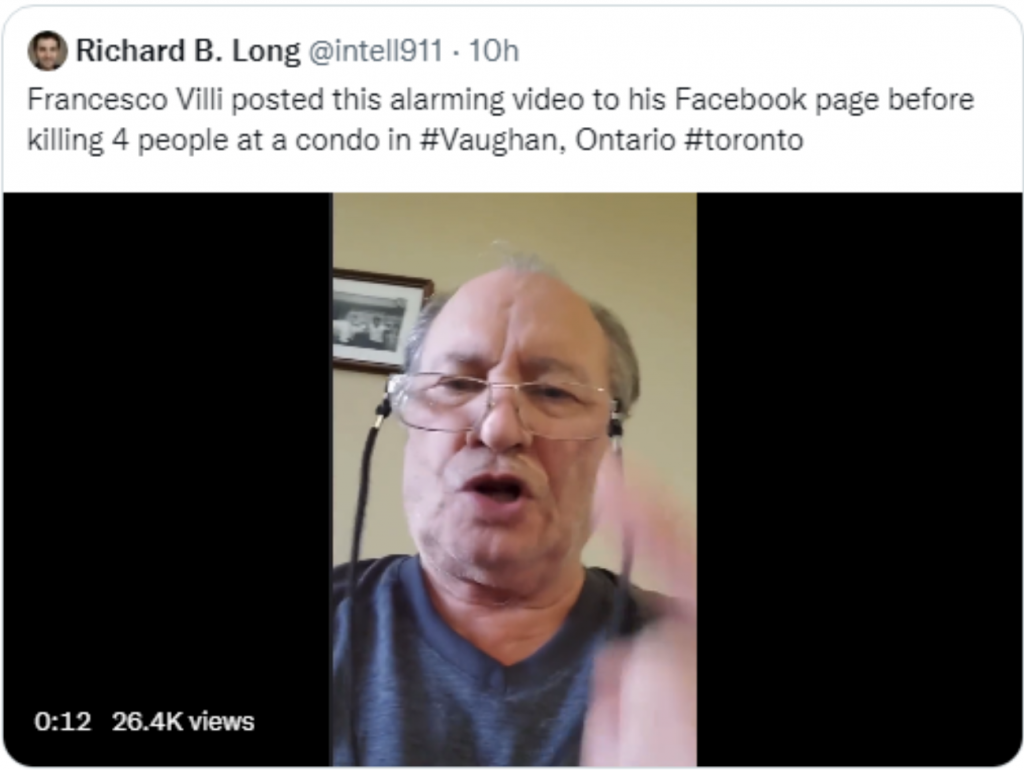The image size is (1024, 770).
Task: Click the dot separator before 10h
Action: pyautogui.click(x=456, y=52)
